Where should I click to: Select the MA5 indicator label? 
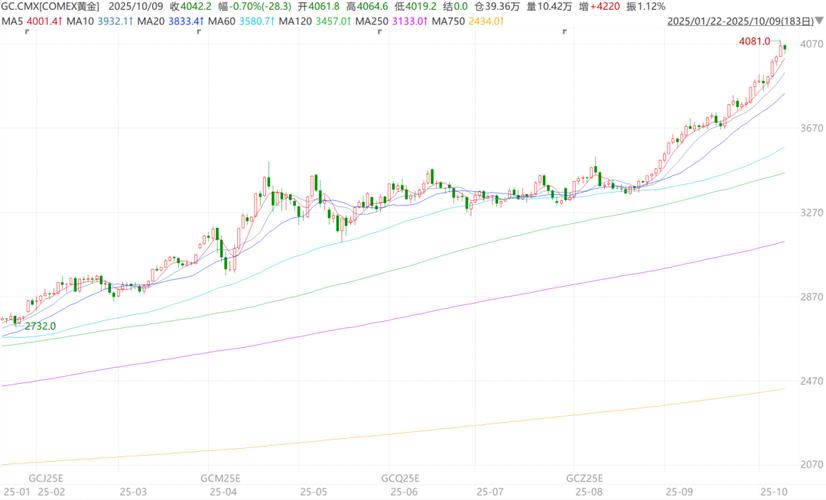coord(31,21)
